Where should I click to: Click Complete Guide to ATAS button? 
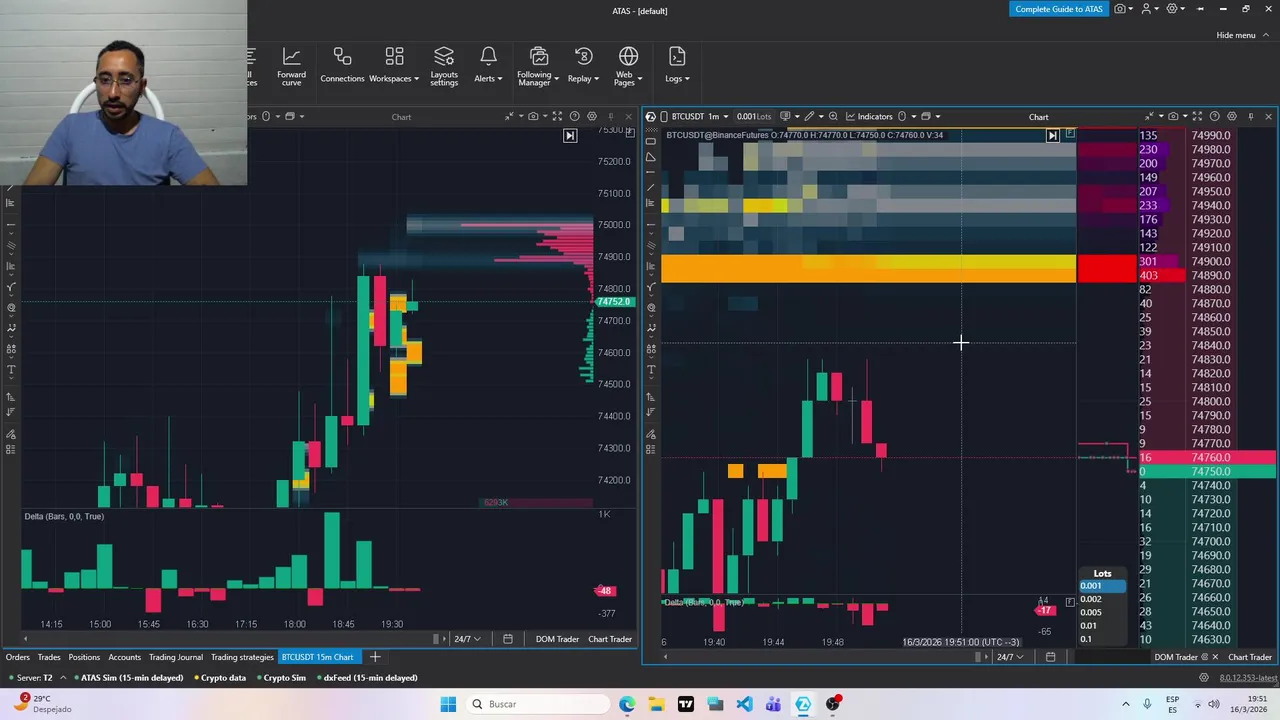[x=1059, y=9]
